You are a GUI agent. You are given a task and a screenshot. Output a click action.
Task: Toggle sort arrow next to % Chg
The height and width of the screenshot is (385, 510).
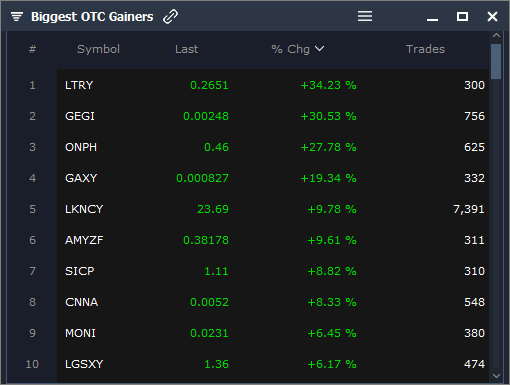319,49
